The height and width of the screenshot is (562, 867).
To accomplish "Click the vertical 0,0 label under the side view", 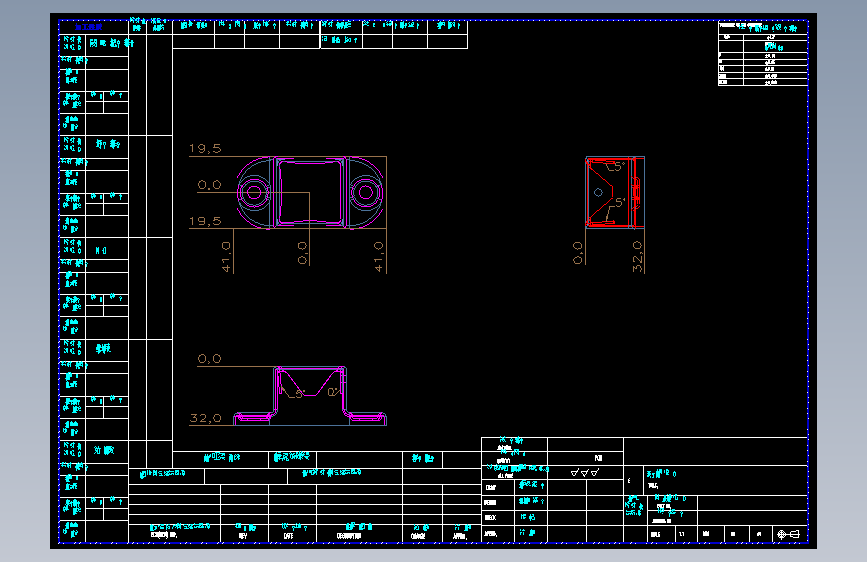I will pos(578,253).
